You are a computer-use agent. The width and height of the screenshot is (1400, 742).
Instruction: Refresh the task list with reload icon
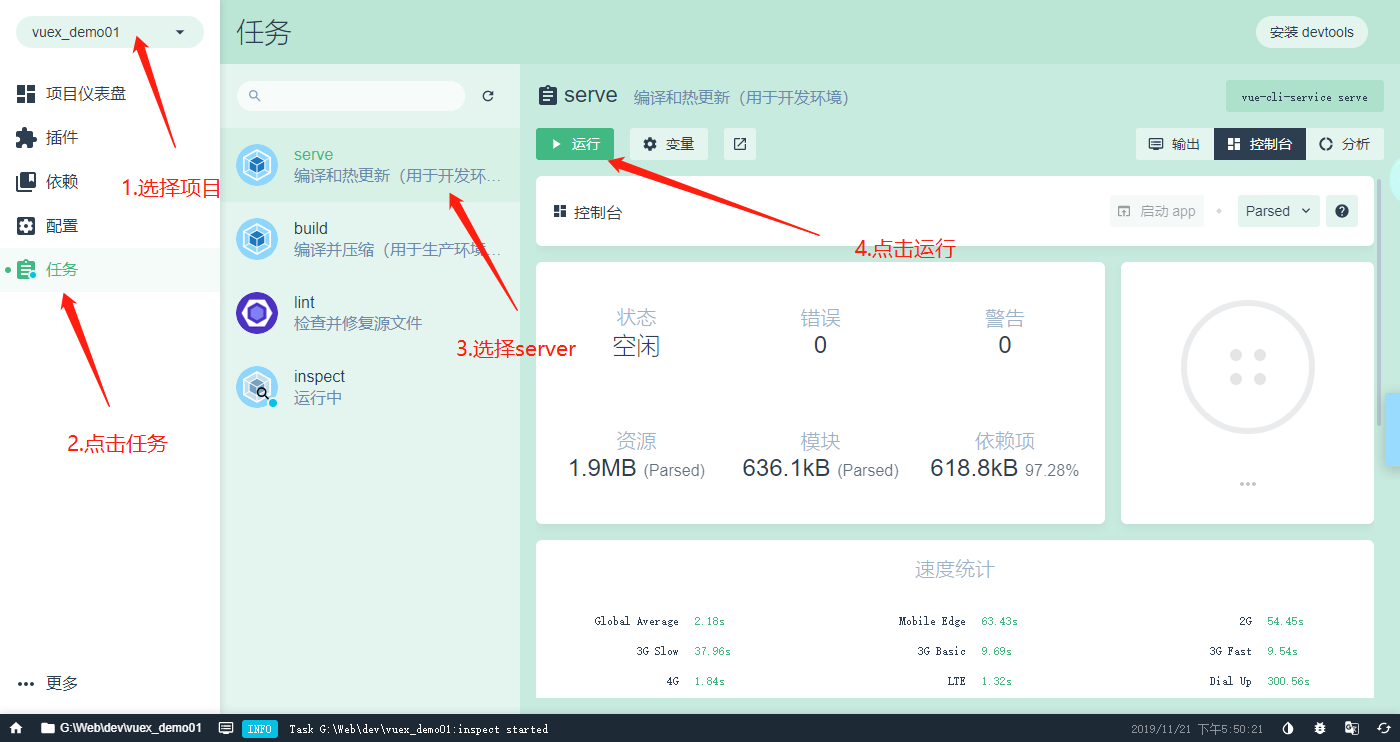488,96
